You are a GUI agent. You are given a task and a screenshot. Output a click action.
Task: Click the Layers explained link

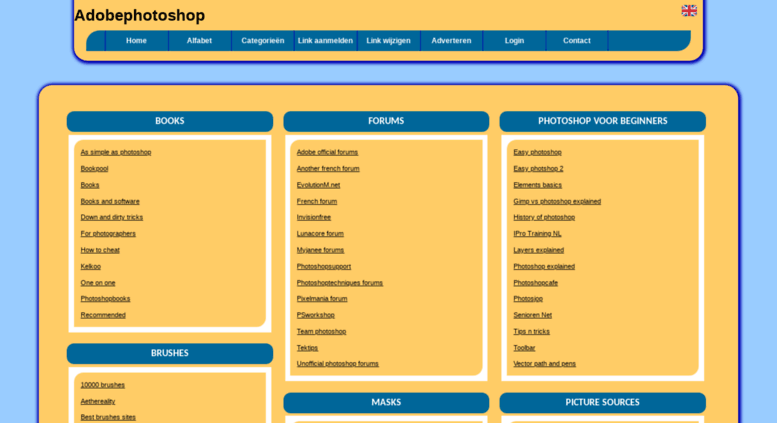point(539,250)
